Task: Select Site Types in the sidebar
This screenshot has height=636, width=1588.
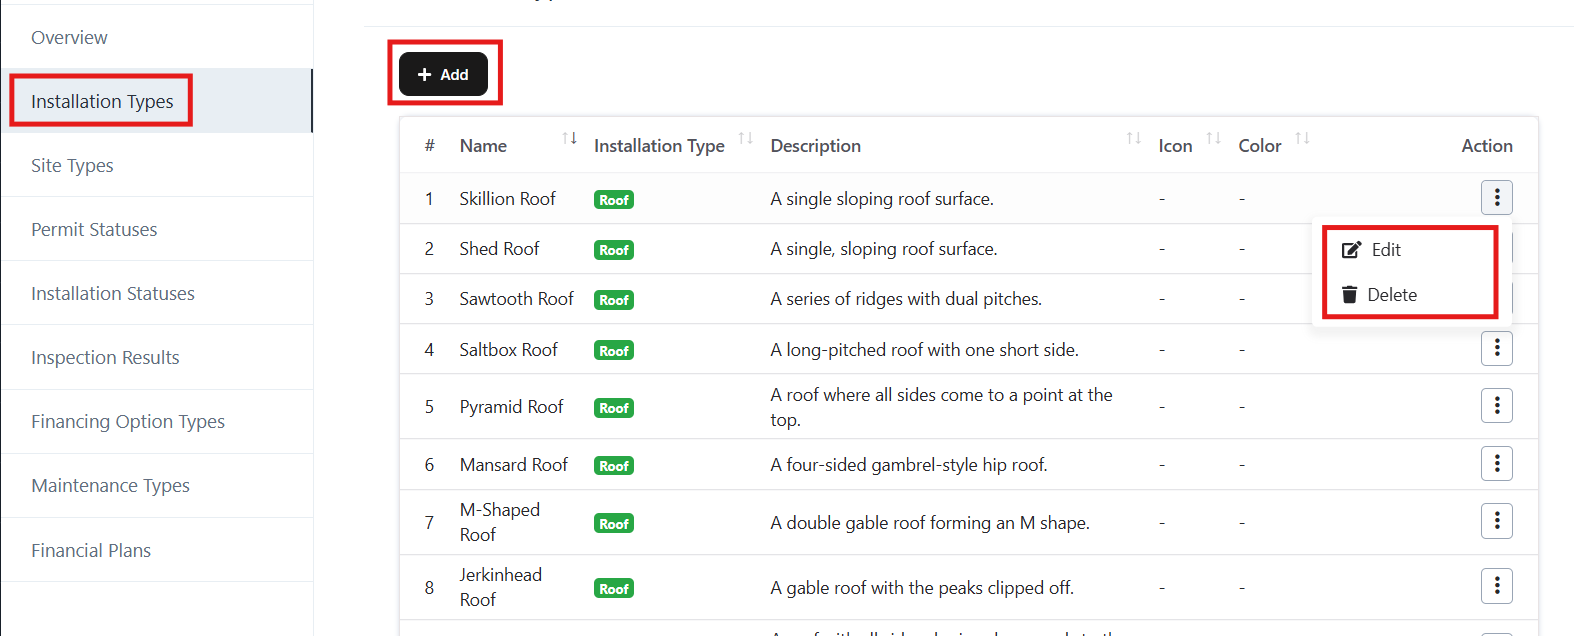Action: 72,166
